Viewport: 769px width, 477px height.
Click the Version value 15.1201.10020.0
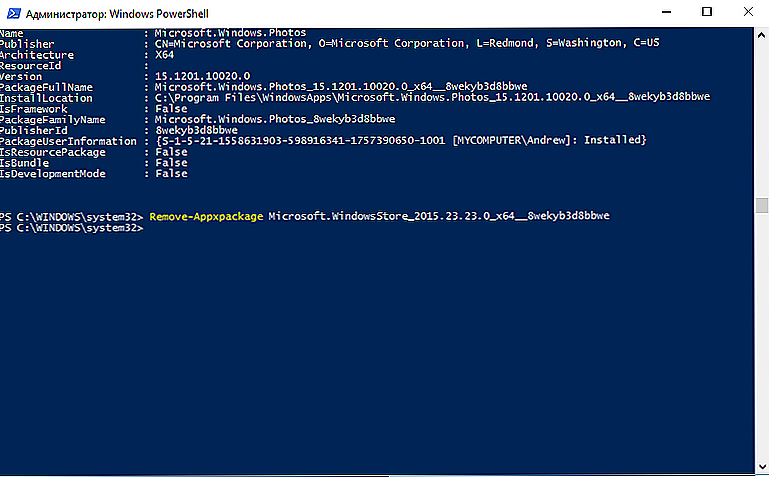click(203, 76)
